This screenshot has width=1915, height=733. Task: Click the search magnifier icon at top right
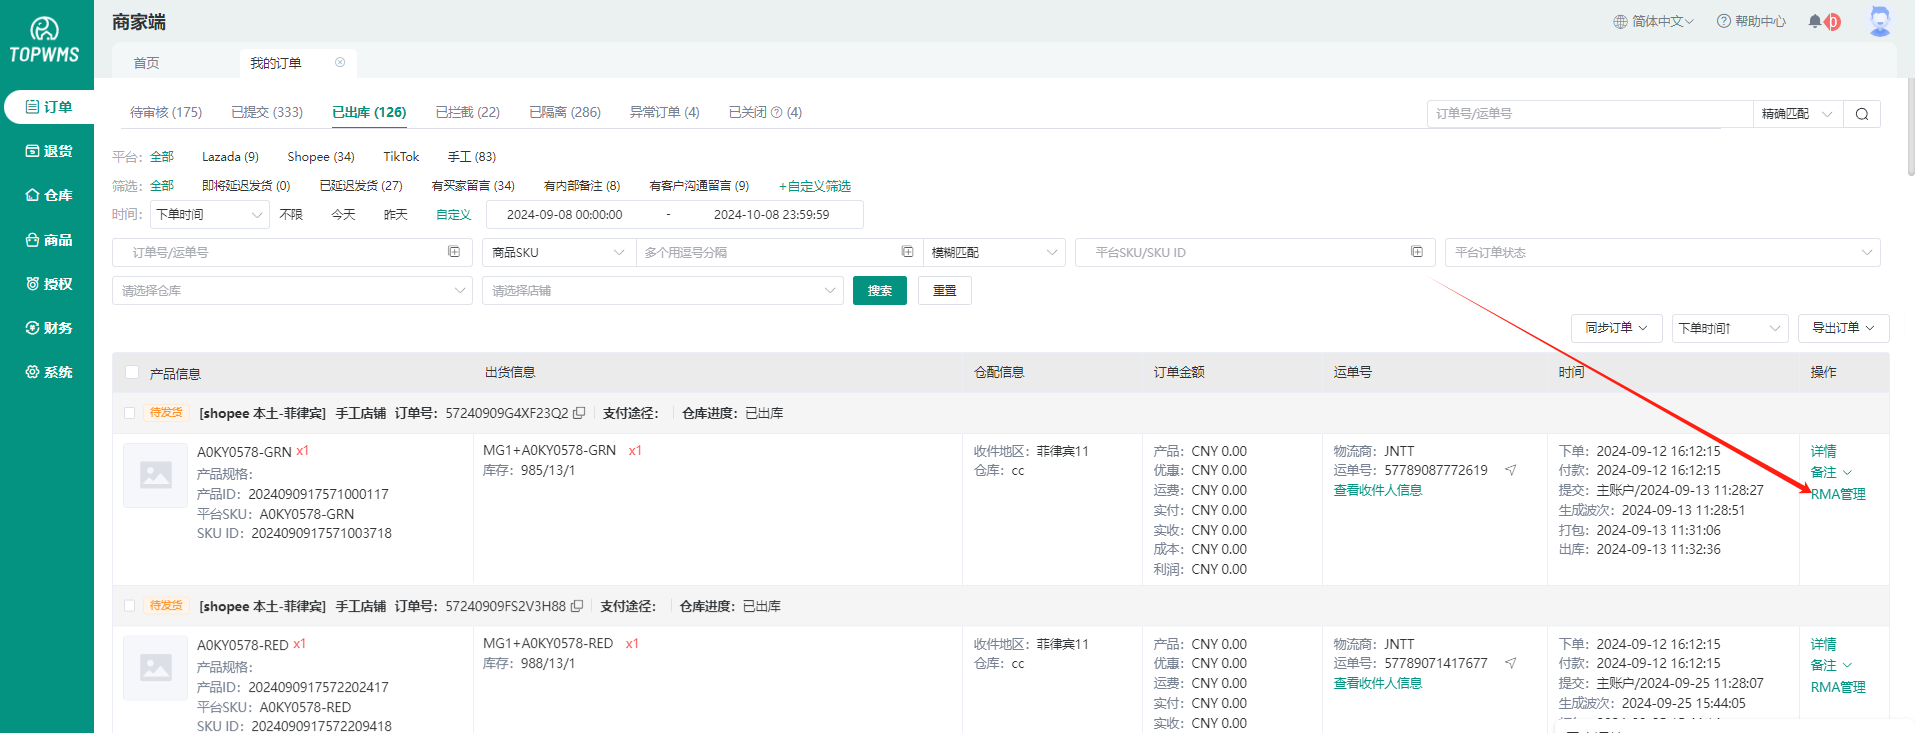coord(1861,114)
